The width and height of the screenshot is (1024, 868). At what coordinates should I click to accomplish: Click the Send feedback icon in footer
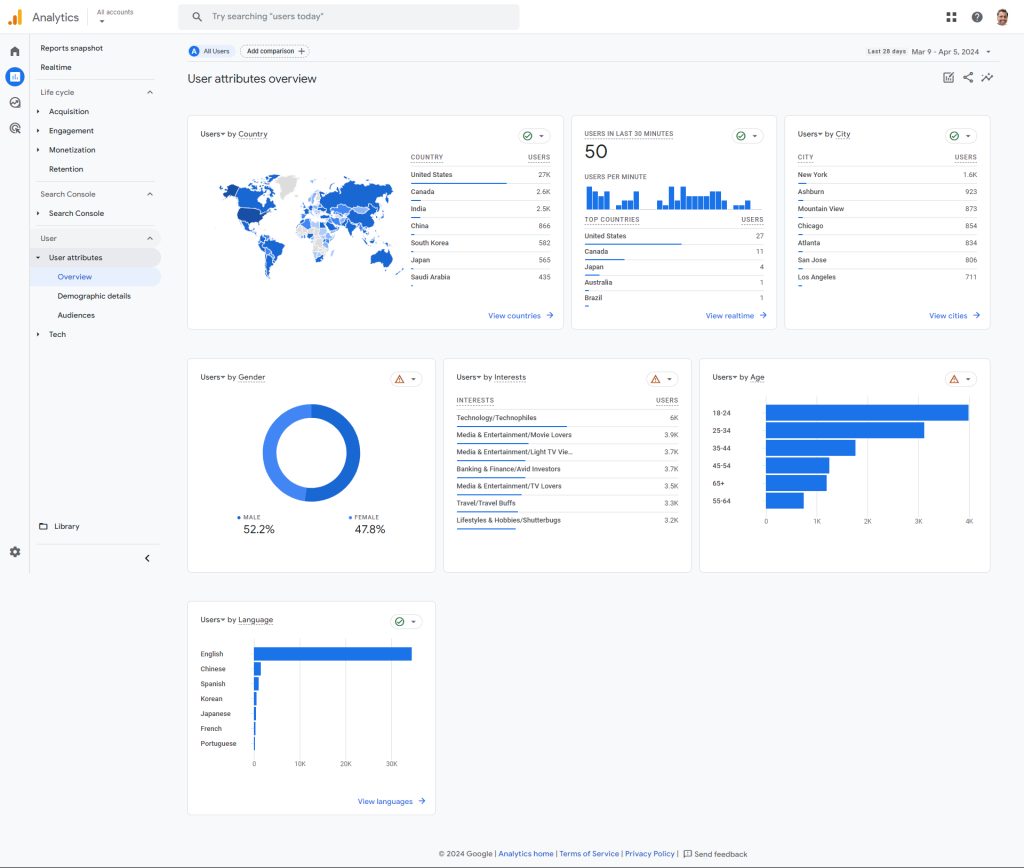coord(687,854)
